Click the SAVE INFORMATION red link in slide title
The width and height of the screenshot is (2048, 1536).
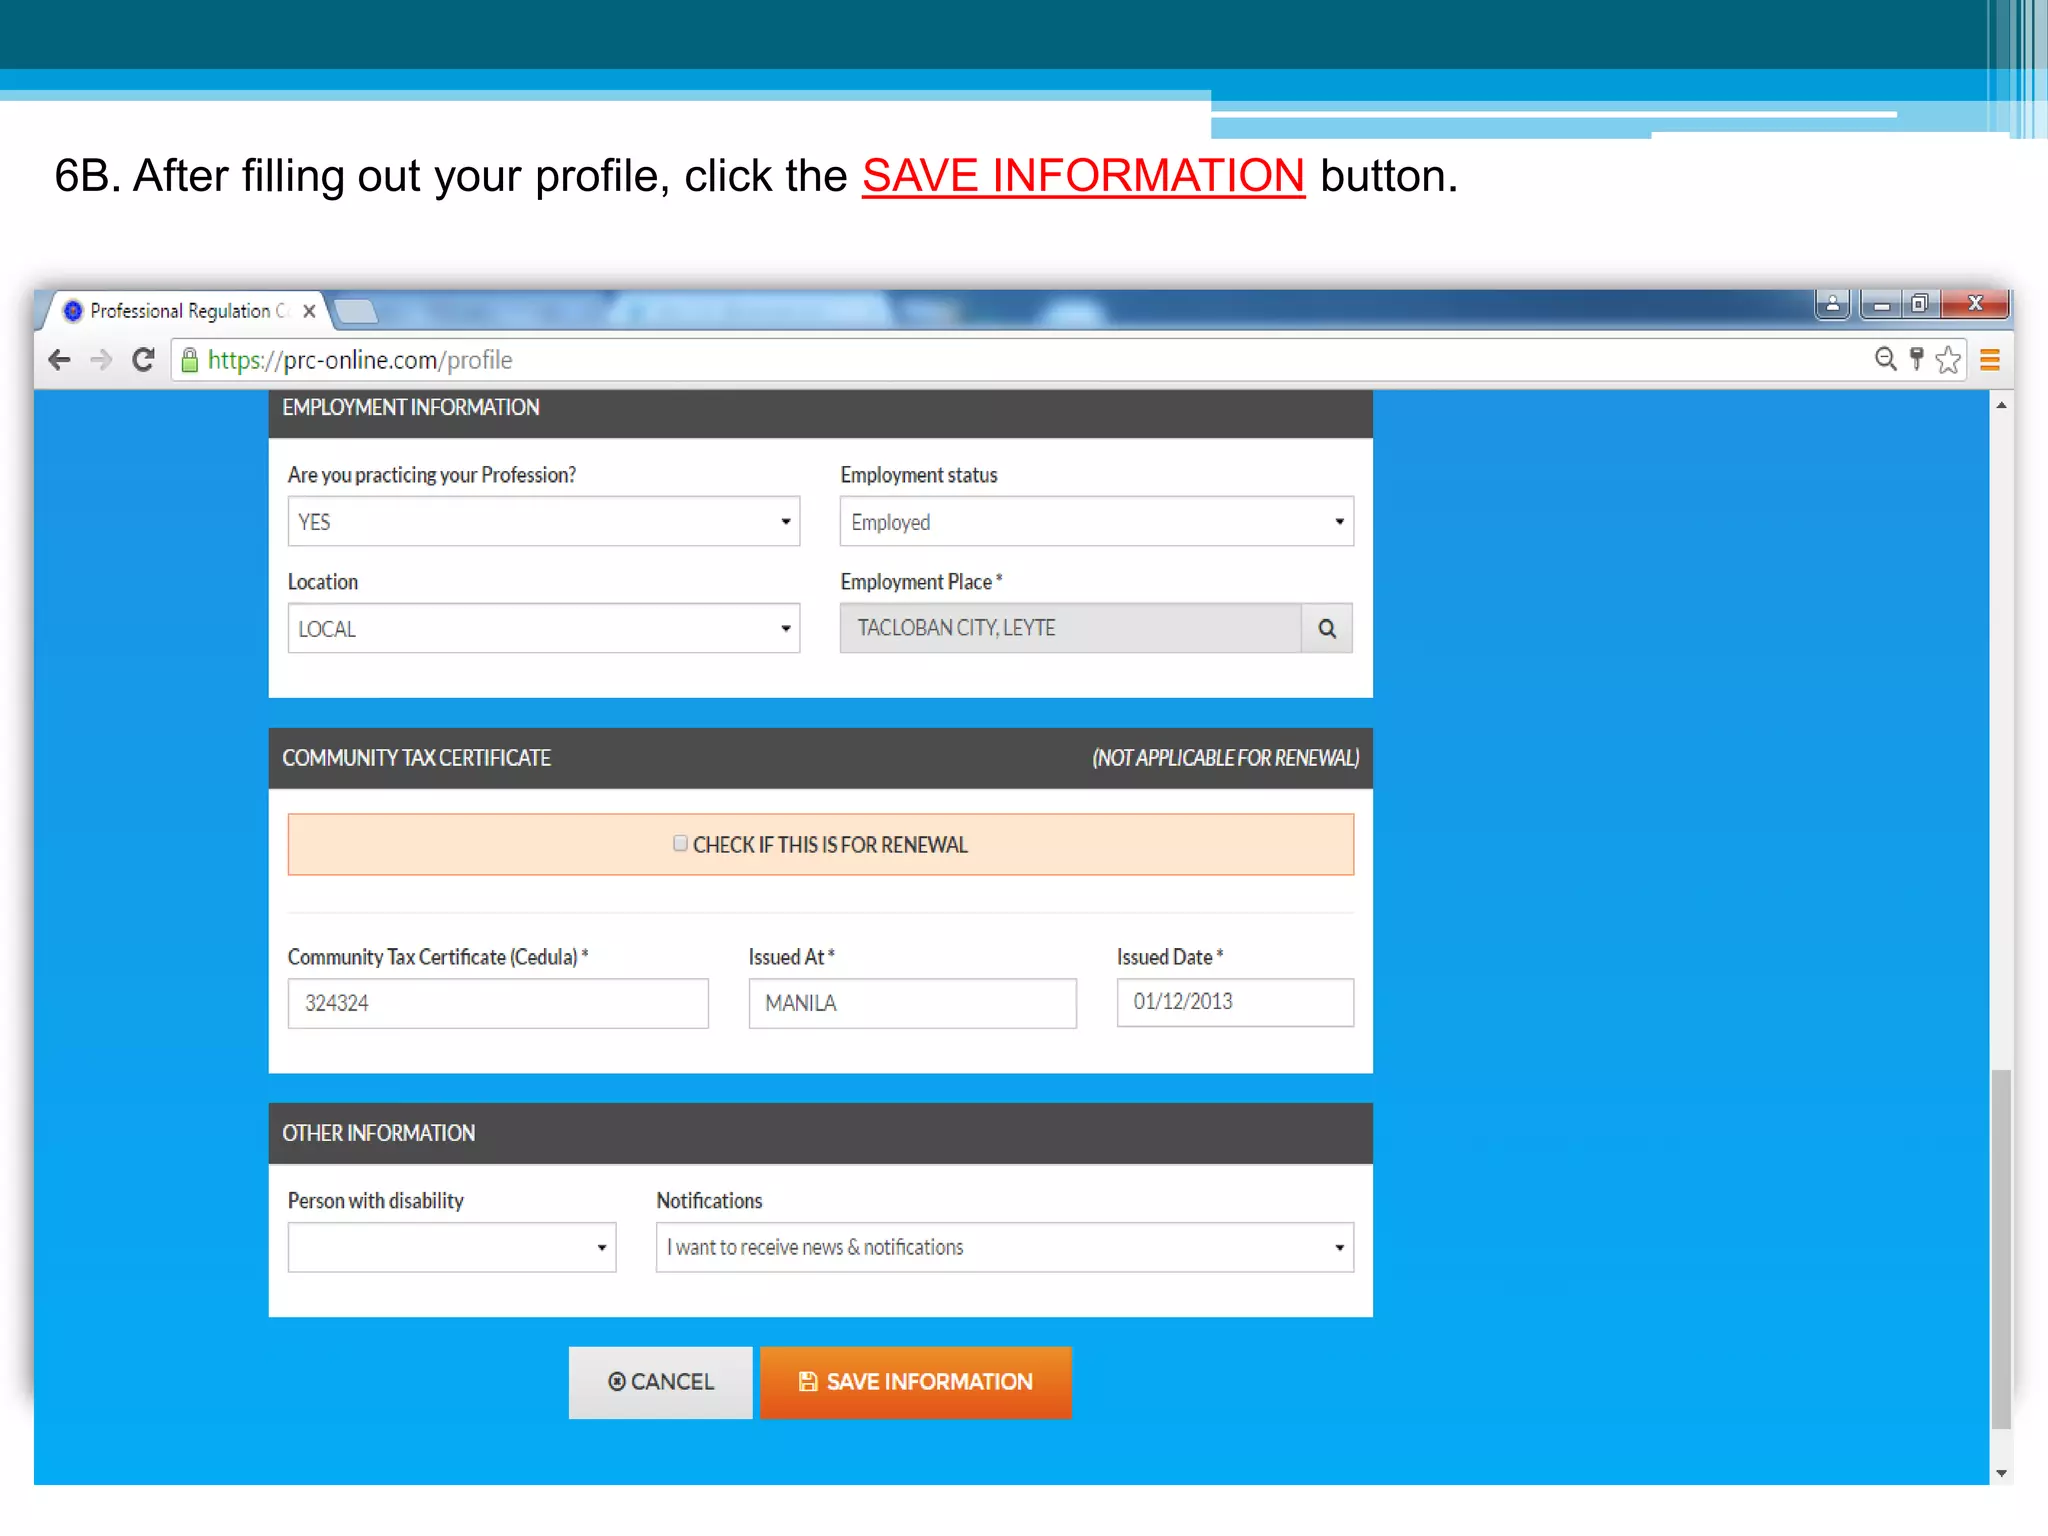click(x=1083, y=176)
